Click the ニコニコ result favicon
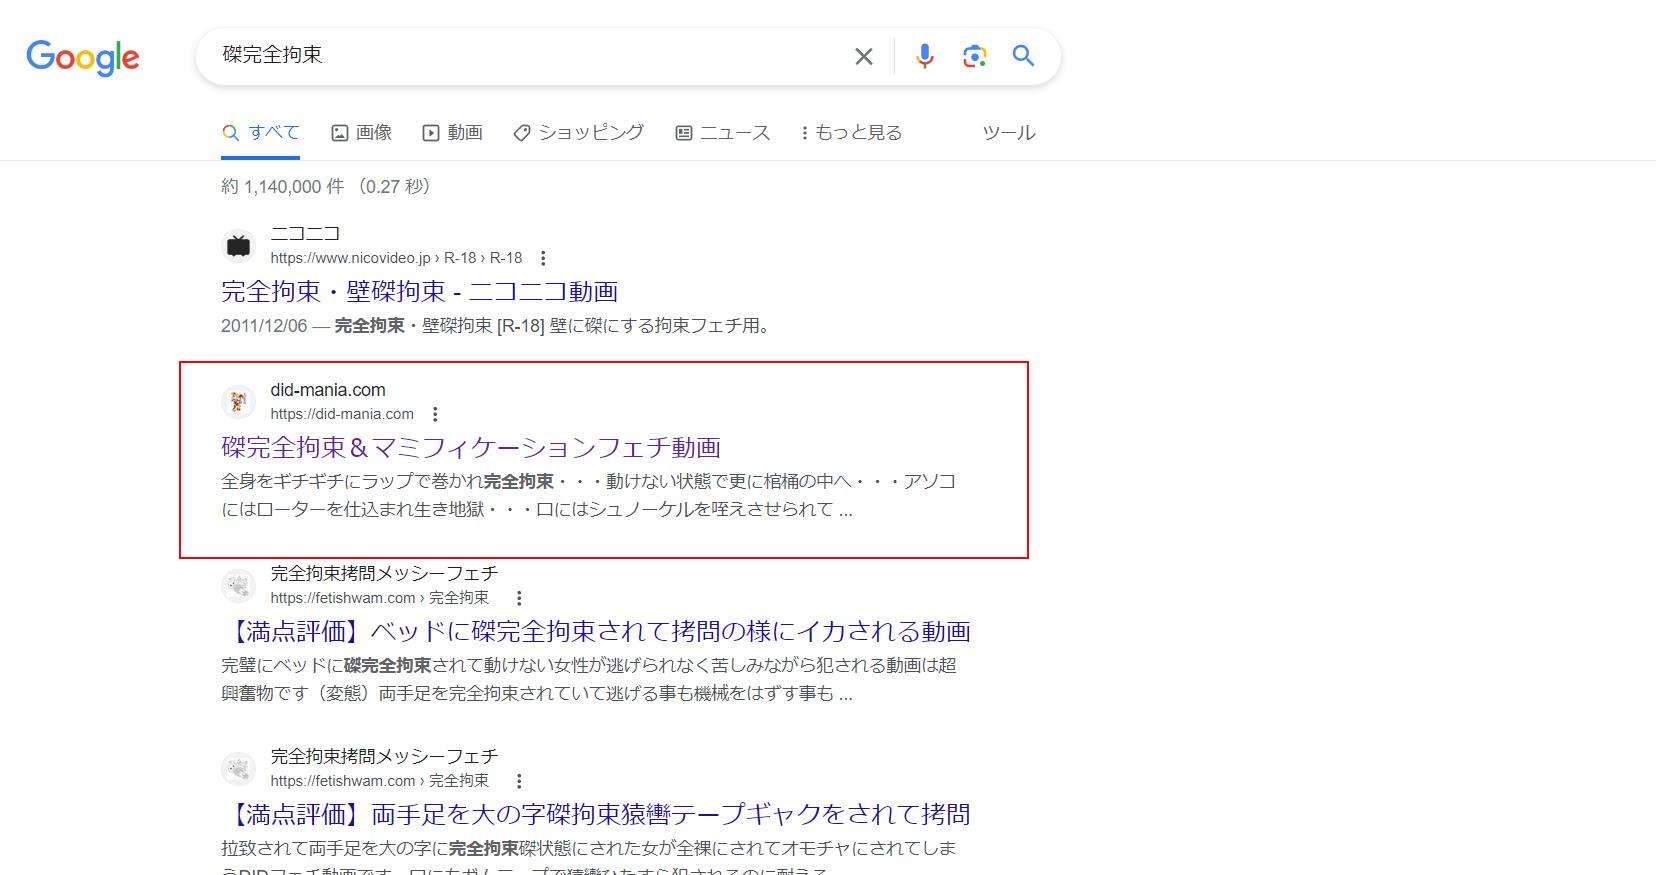This screenshot has width=1656, height=875. pyautogui.click(x=238, y=245)
